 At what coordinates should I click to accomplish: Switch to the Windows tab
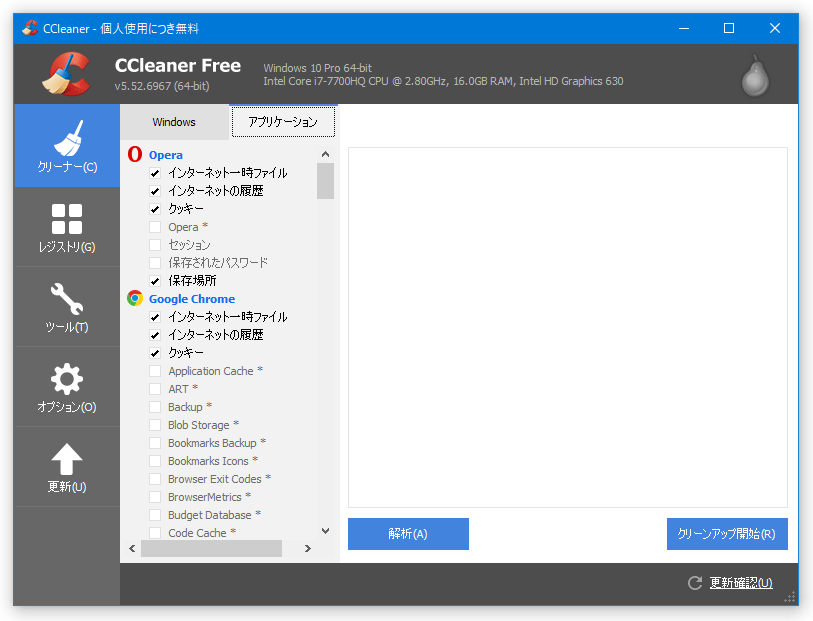(174, 122)
